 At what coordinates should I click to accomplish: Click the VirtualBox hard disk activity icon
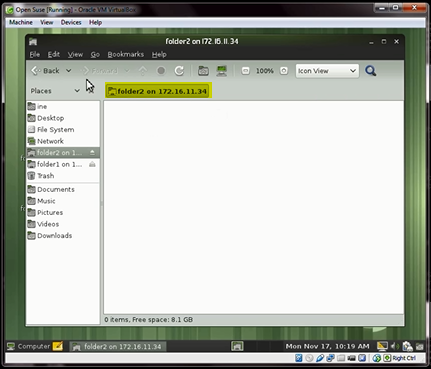(x=299, y=358)
